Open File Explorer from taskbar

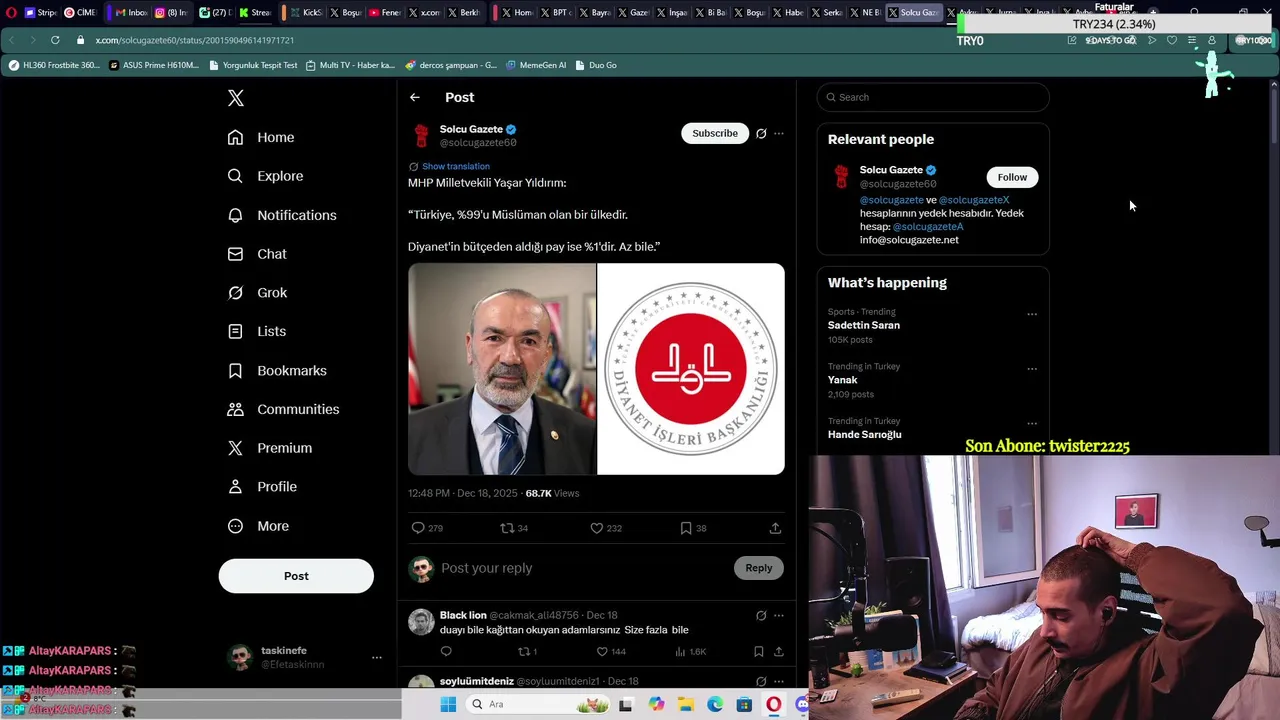tap(686, 704)
